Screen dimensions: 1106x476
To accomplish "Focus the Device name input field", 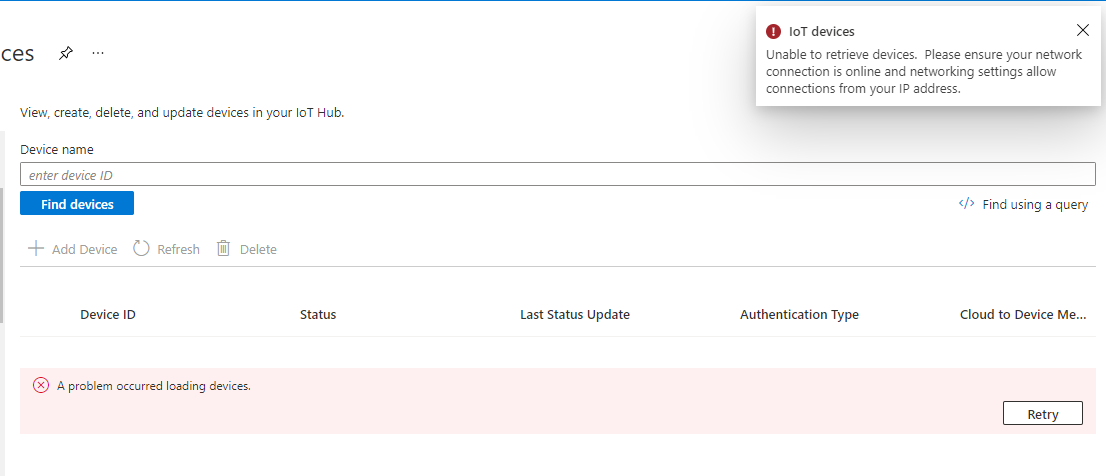I will pos(557,175).
